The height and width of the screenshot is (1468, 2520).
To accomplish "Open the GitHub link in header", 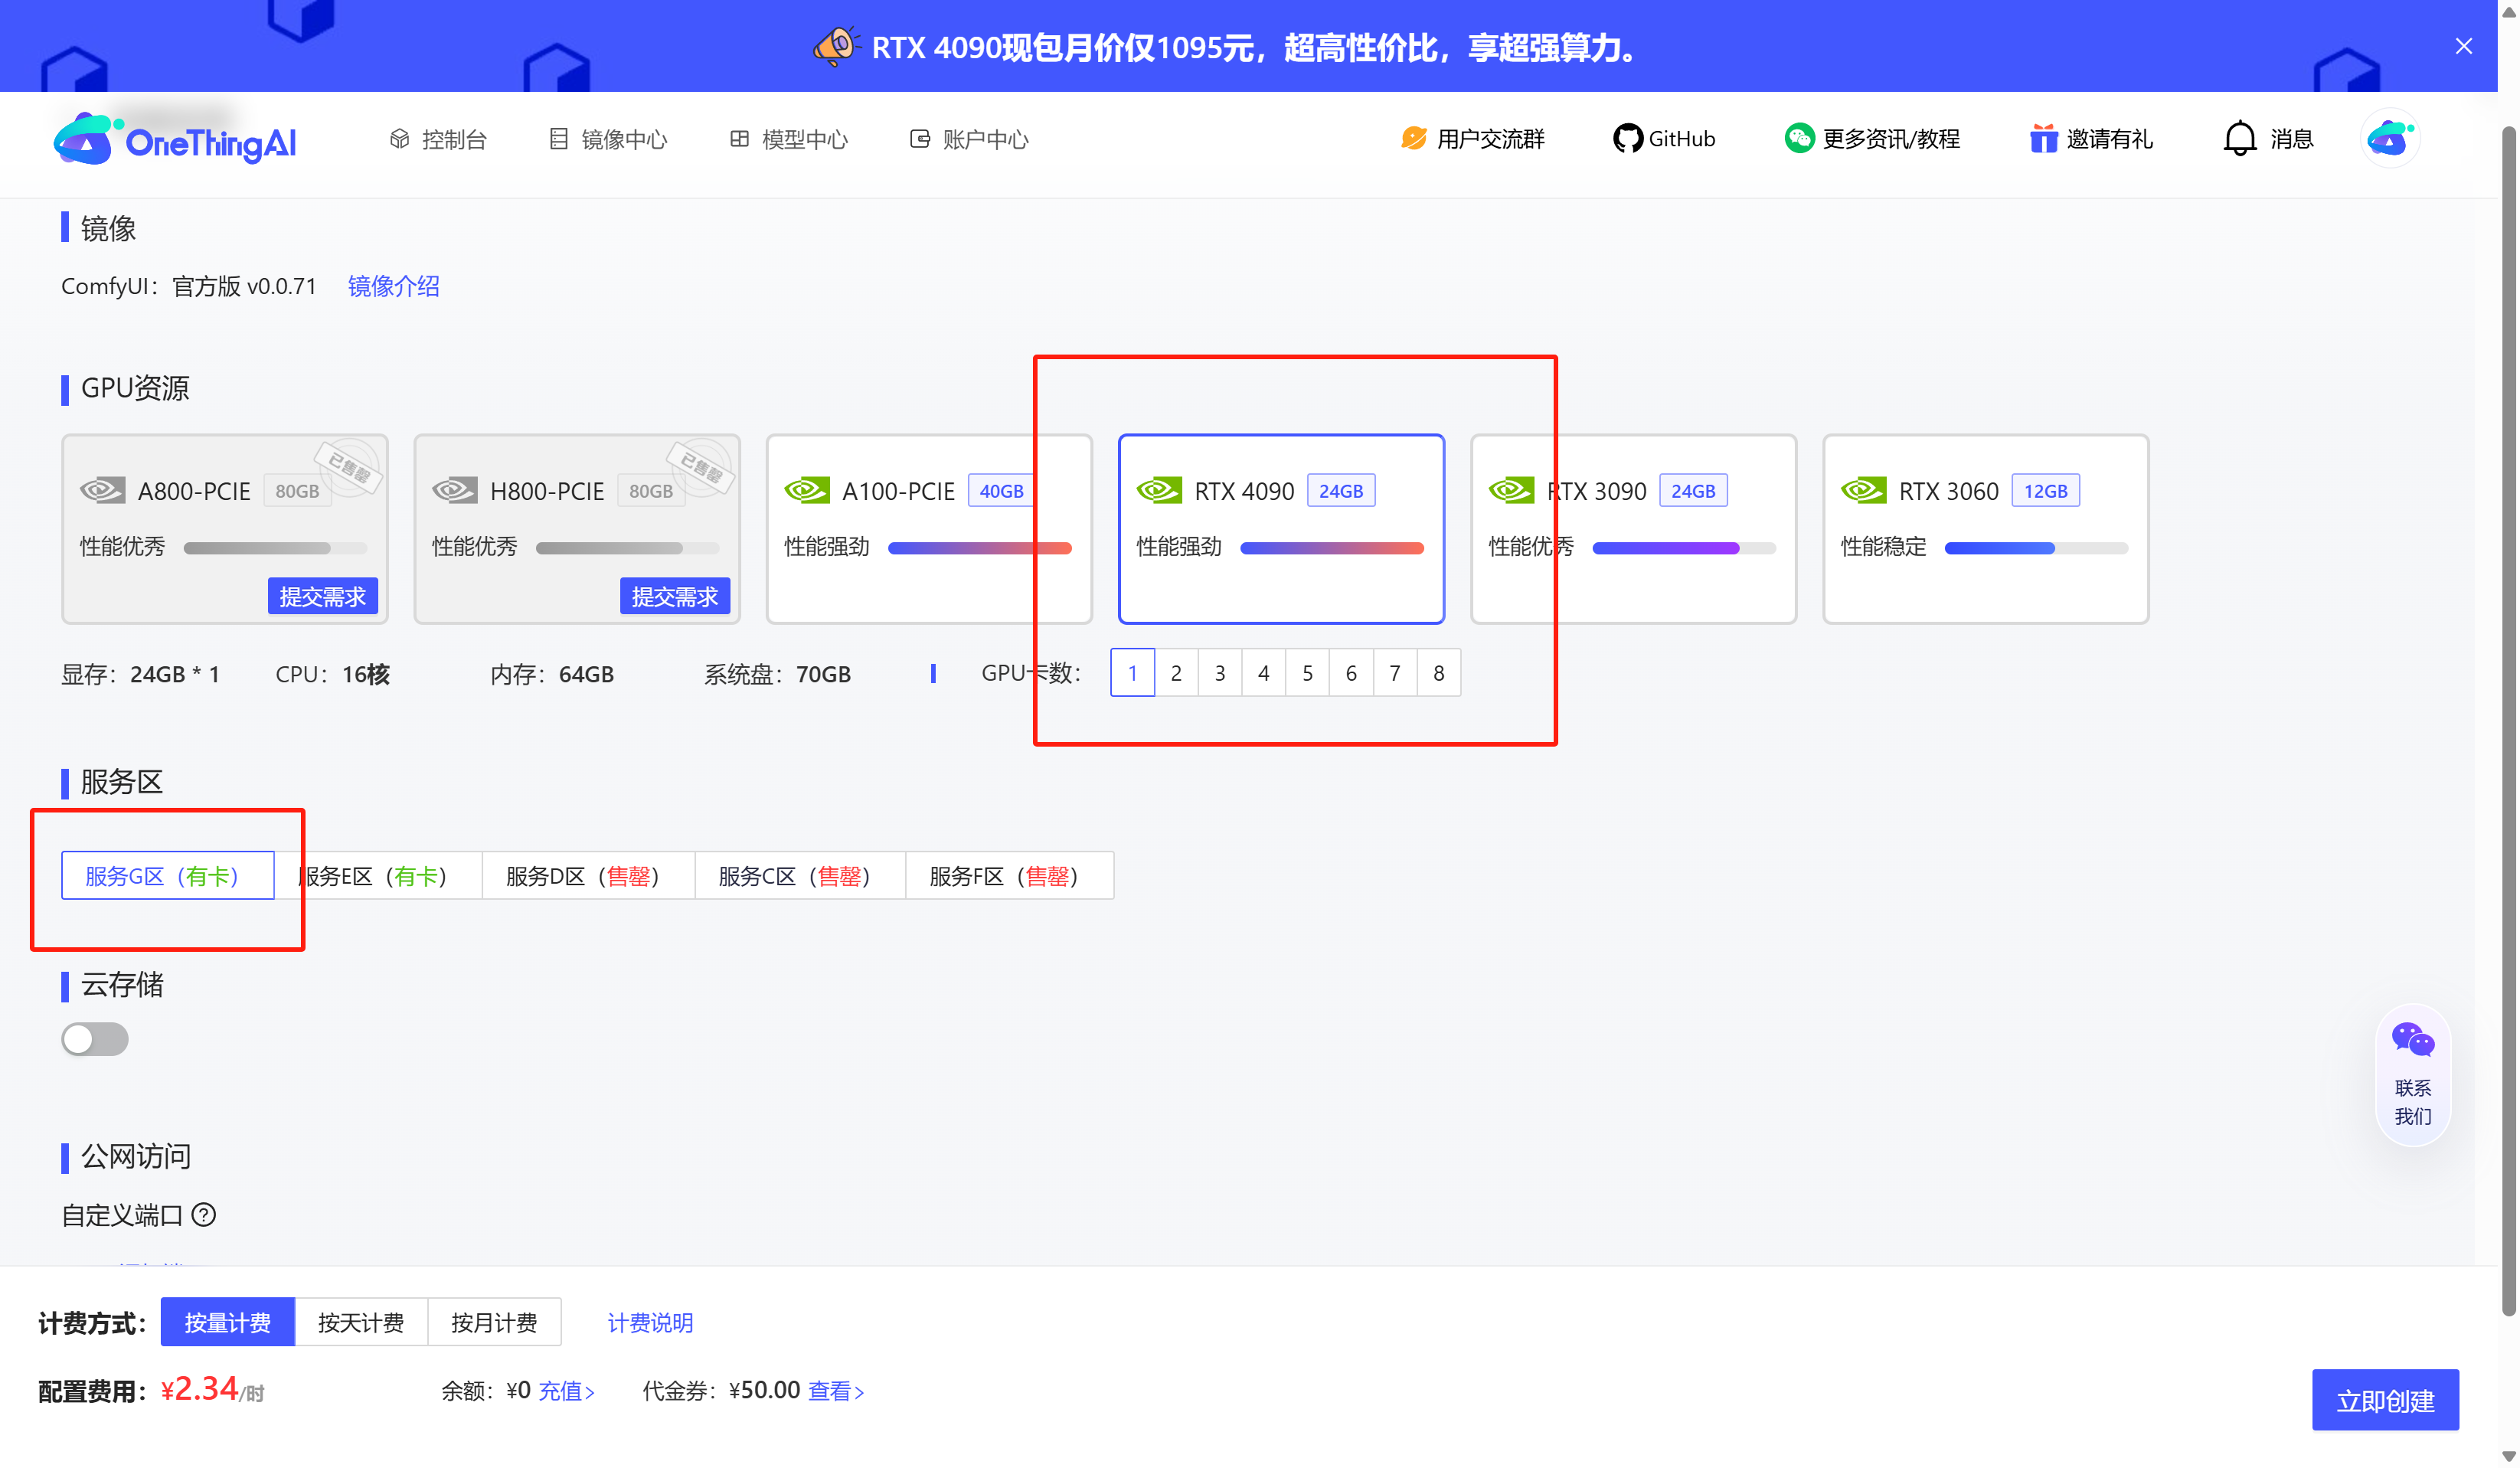I will tap(1664, 139).
